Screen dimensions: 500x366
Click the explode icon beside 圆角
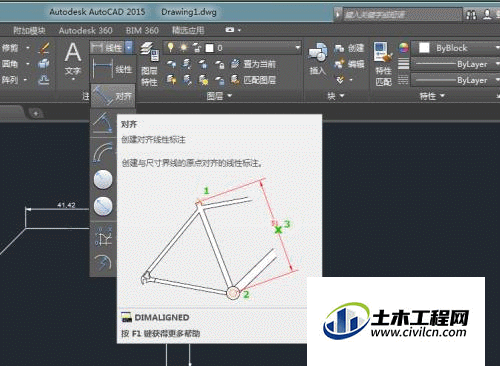pos(44,64)
